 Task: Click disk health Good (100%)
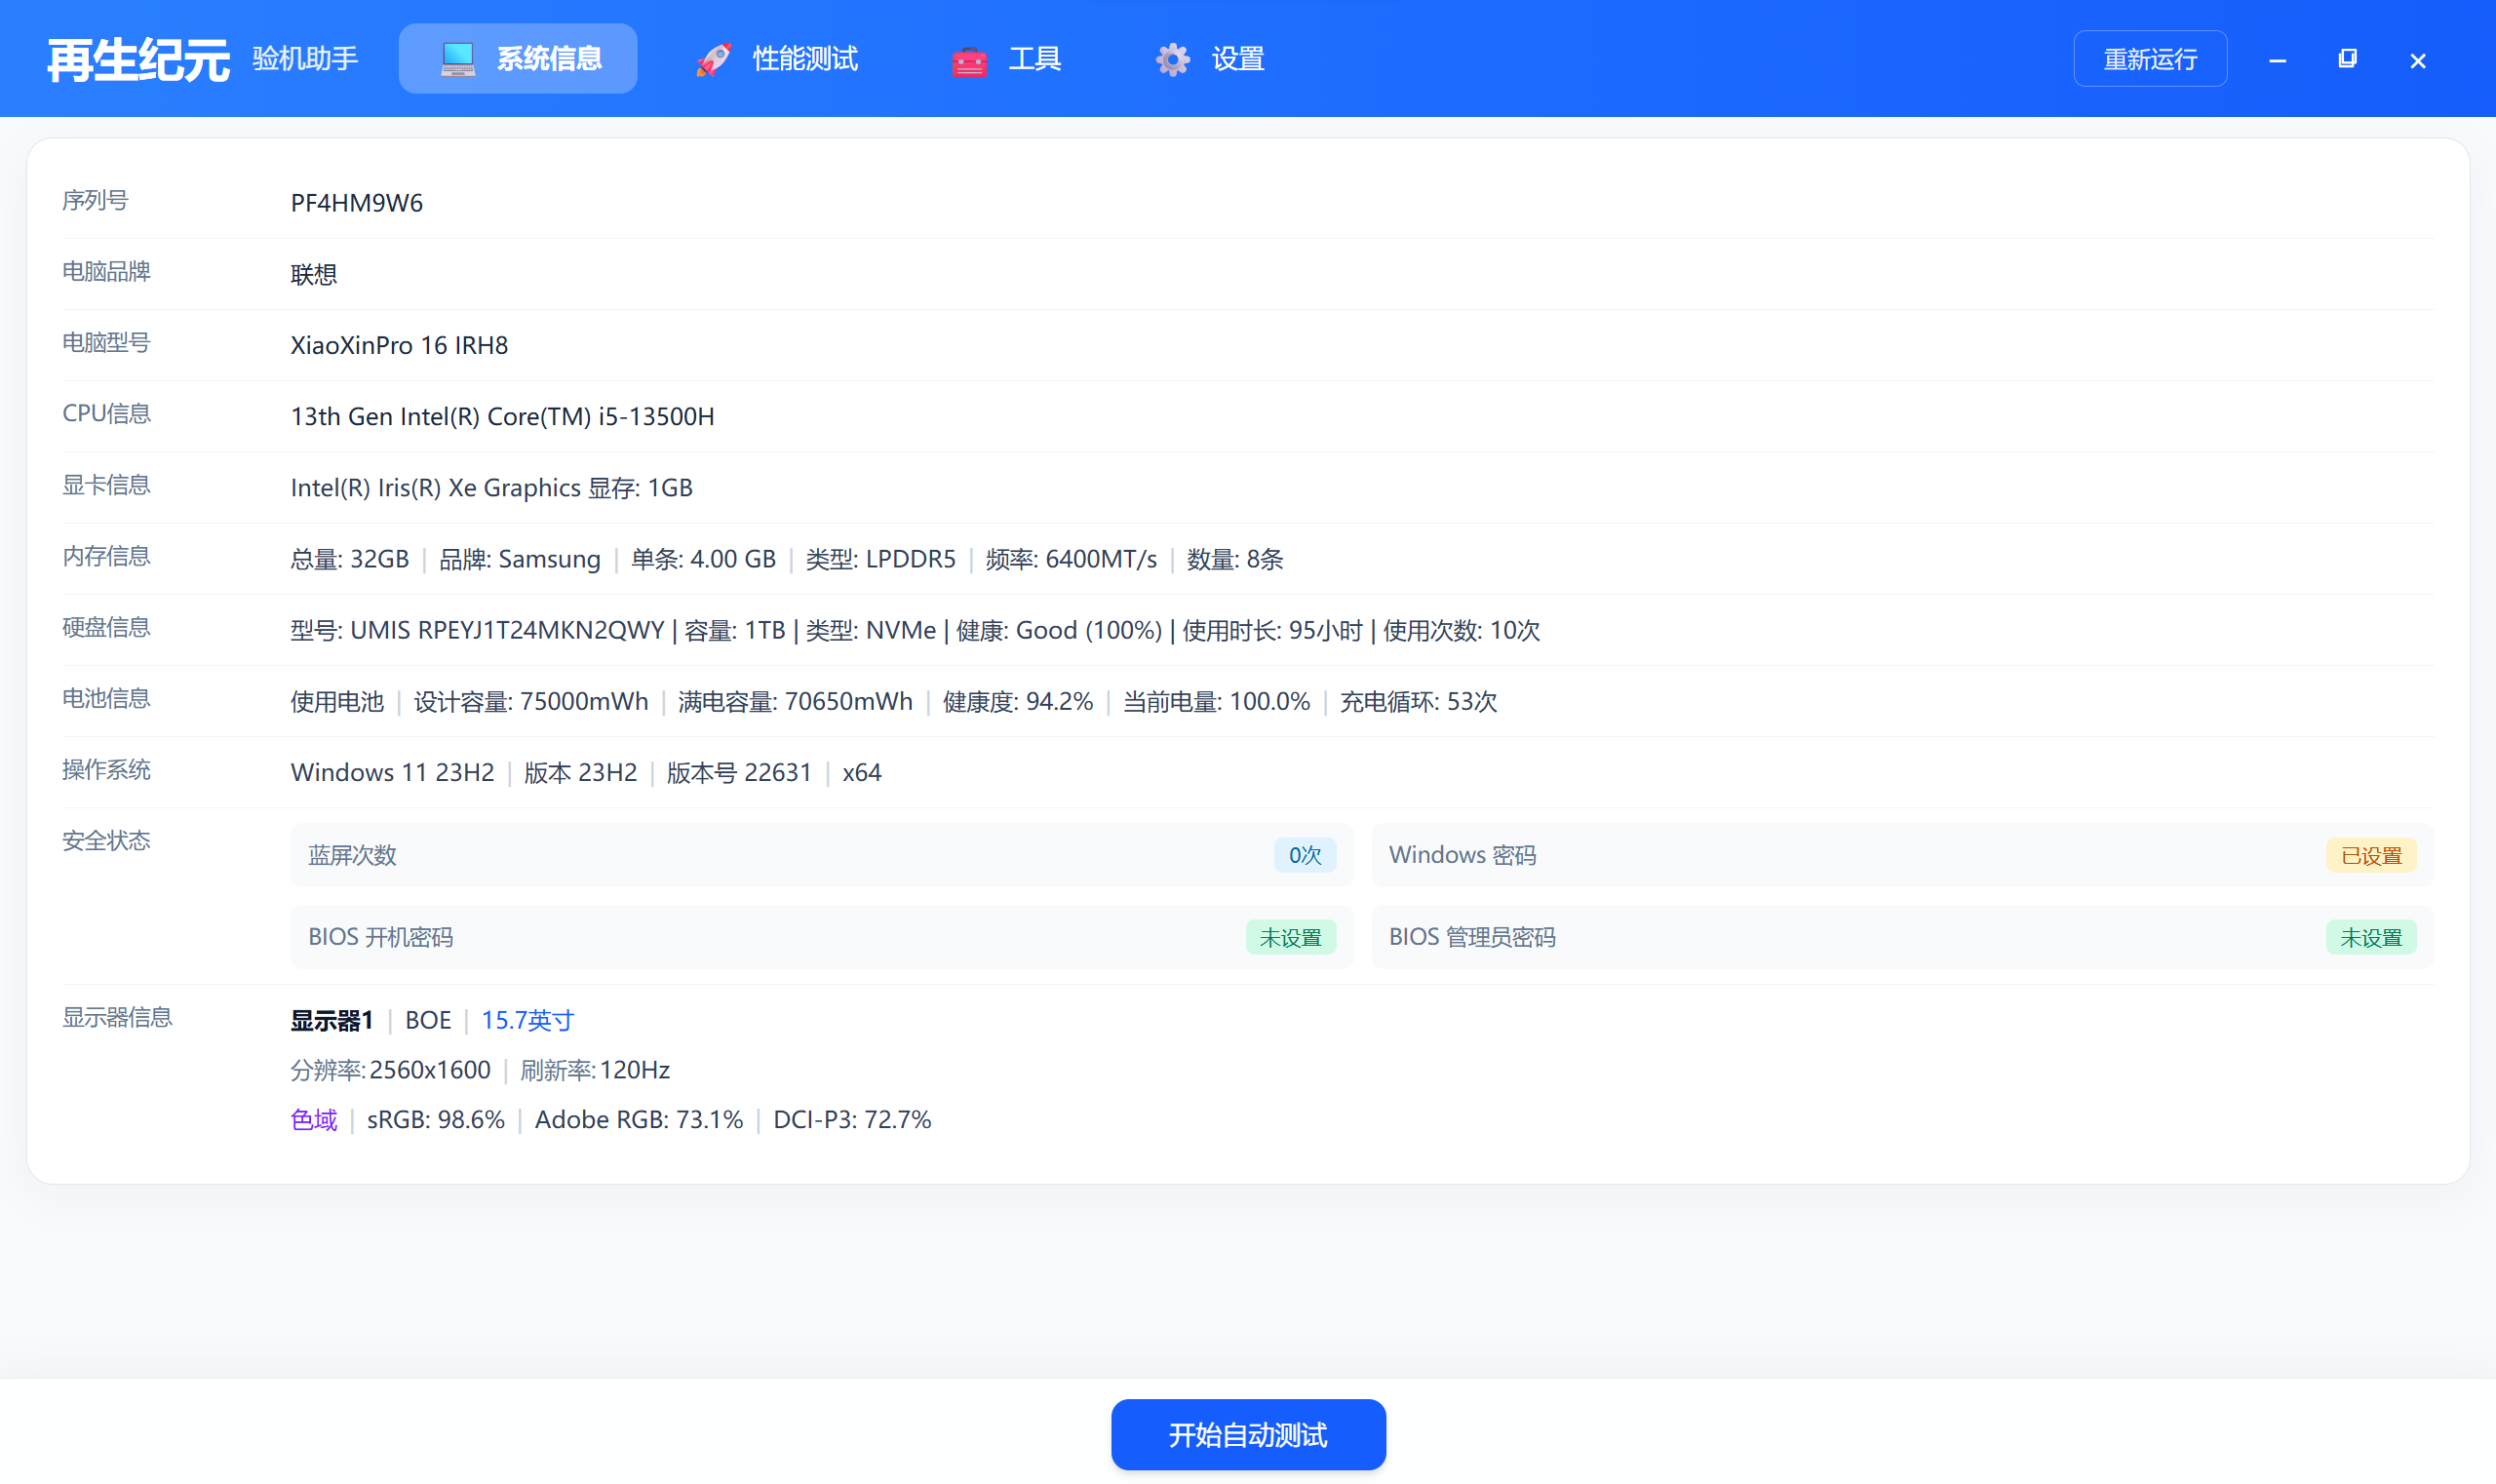[1089, 630]
